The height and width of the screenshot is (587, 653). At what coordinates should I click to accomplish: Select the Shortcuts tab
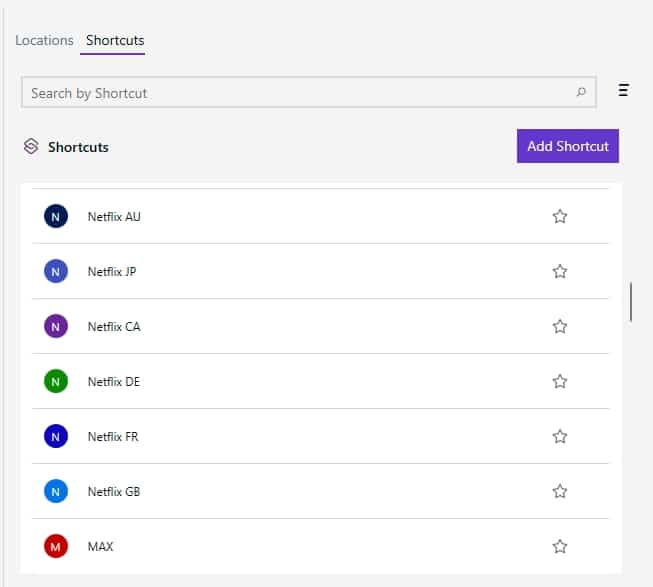pos(115,41)
